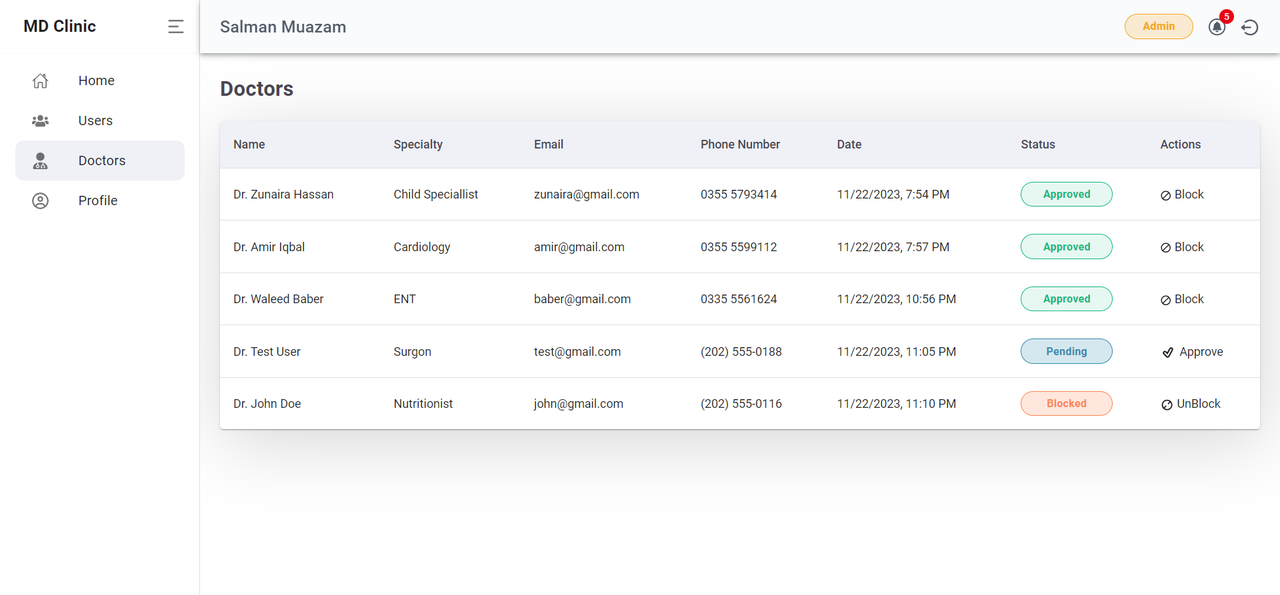The width and height of the screenshot is (1280, 595).
Task: Click the zunaira@gmail.com email cell
Action: point(587,195)
